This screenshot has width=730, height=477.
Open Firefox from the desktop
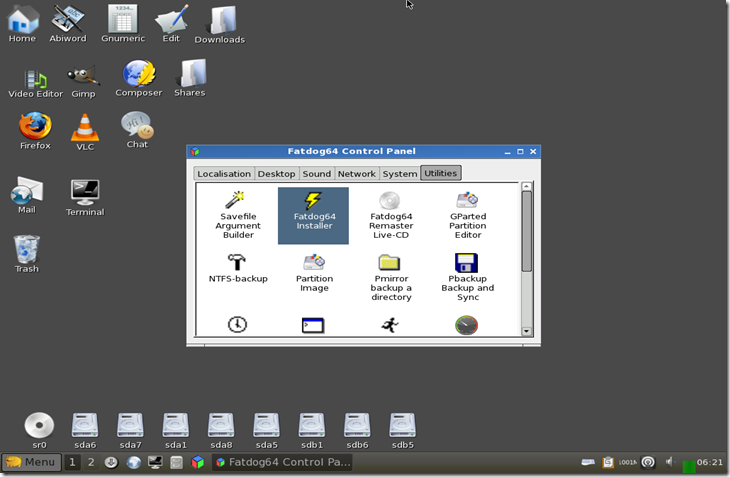click(x=35, y=127)
